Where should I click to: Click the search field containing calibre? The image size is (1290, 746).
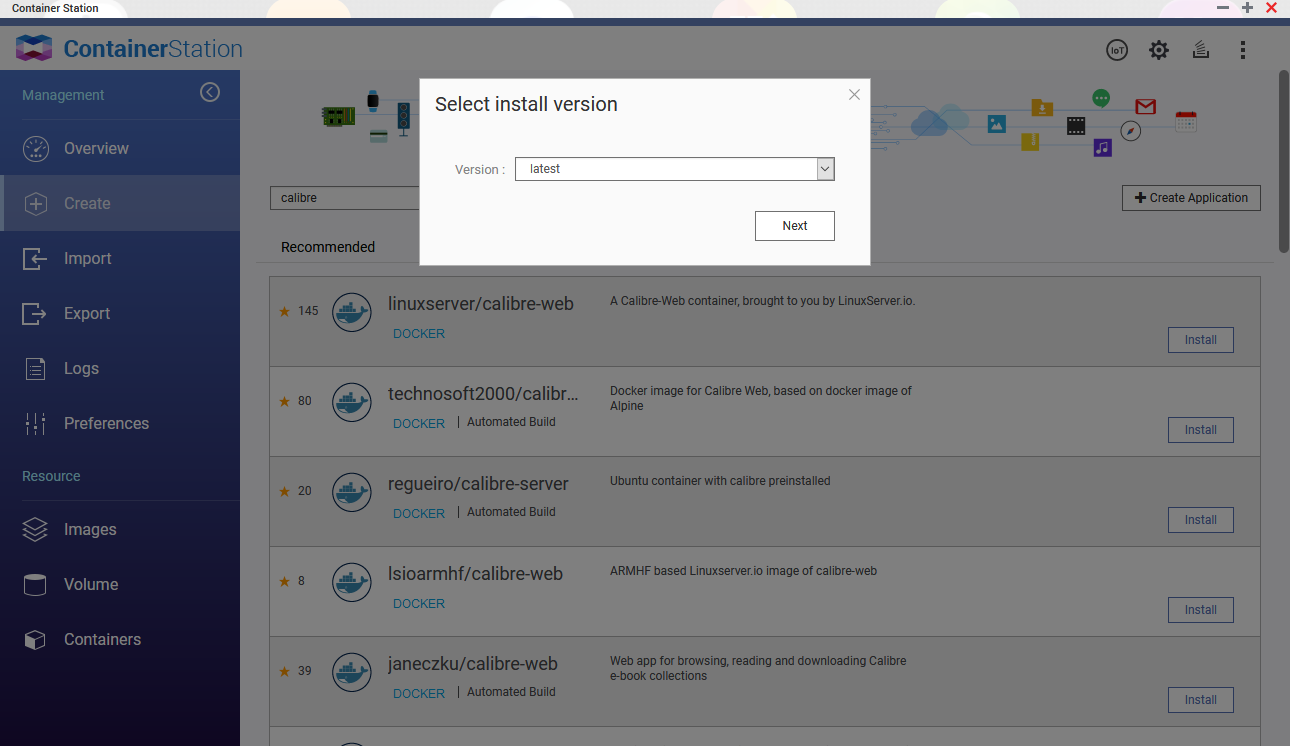[345, 198]
